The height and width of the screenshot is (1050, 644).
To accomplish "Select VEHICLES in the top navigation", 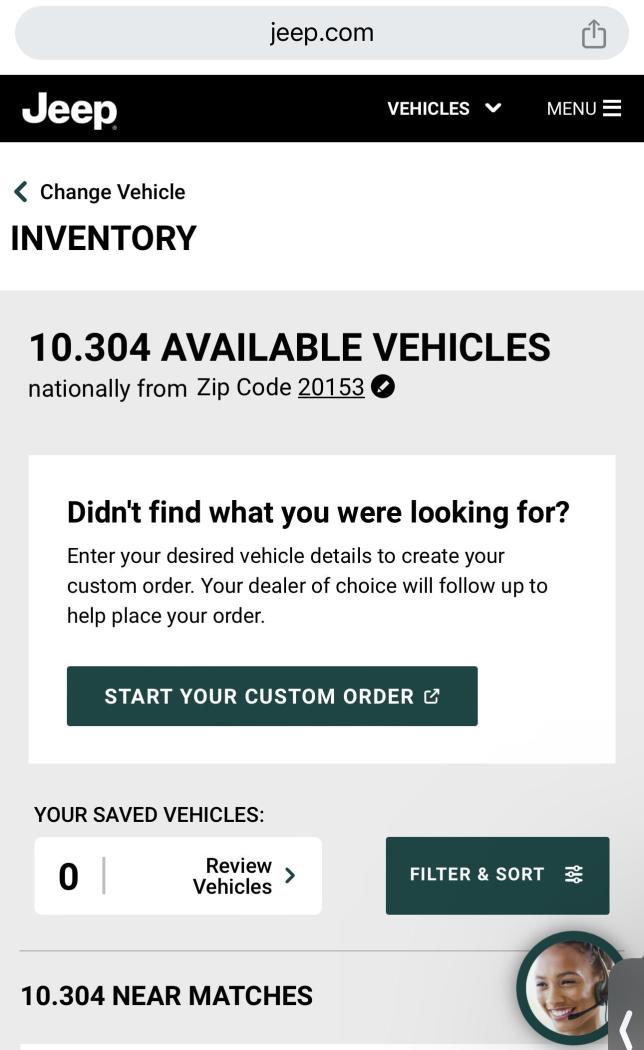I will 428,109.
